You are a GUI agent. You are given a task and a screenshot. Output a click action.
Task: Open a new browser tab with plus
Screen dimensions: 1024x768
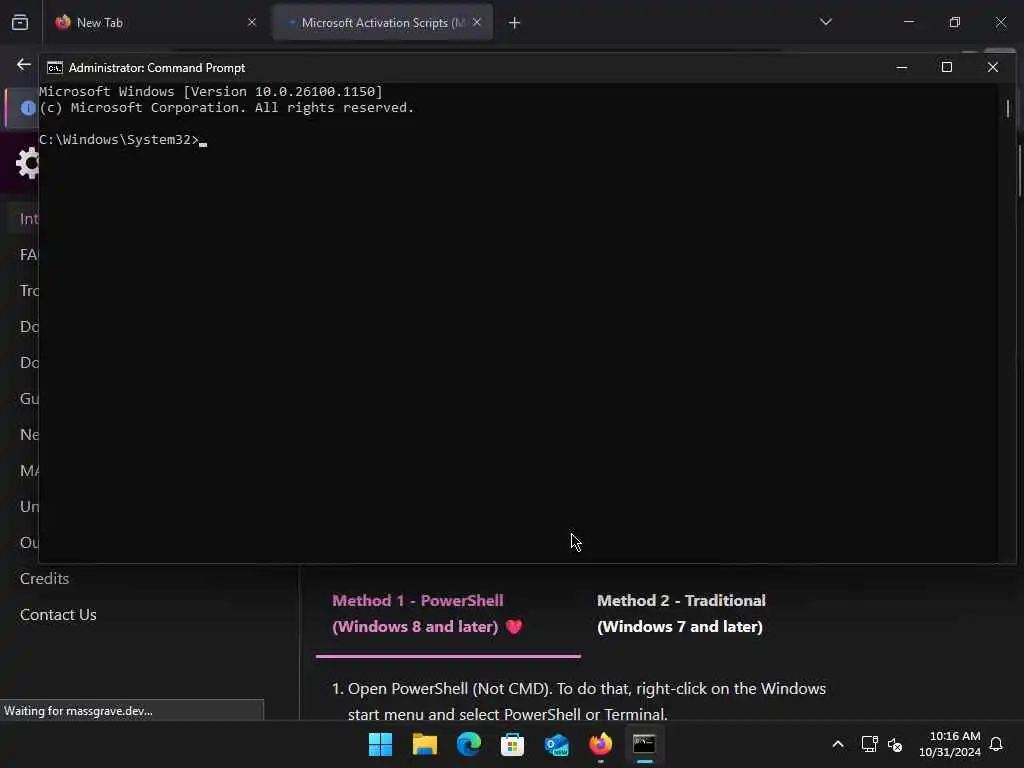click(515, 23)
